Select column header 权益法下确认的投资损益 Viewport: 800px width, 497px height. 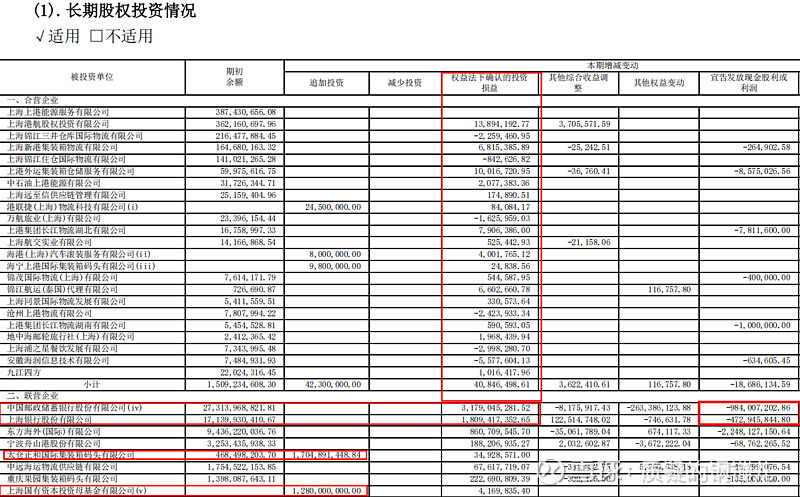pos(489,83)
